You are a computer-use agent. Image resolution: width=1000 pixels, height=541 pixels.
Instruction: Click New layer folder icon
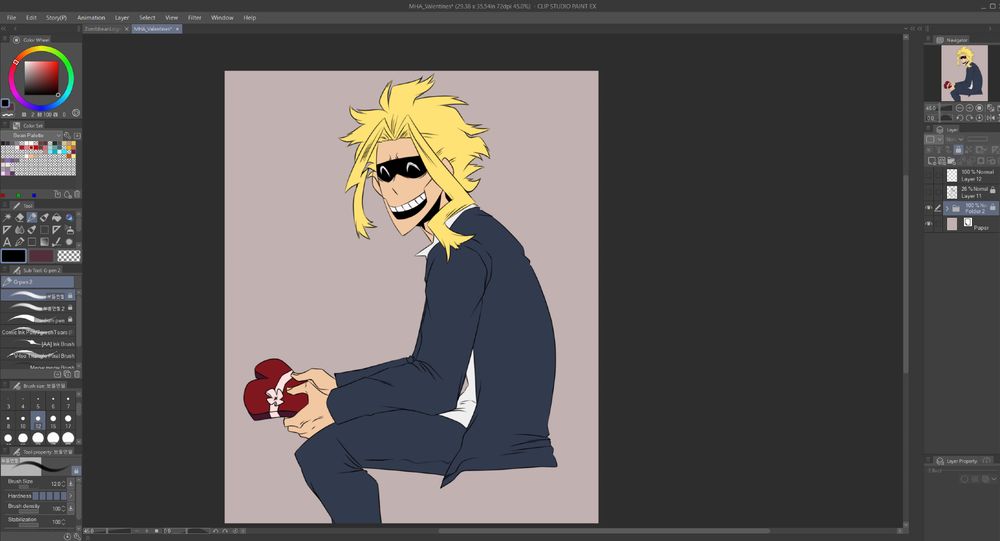point(951,161)
